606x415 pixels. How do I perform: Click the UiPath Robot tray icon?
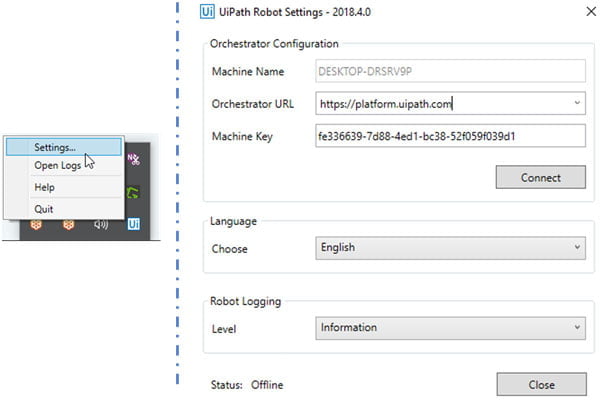click(134, 224)
